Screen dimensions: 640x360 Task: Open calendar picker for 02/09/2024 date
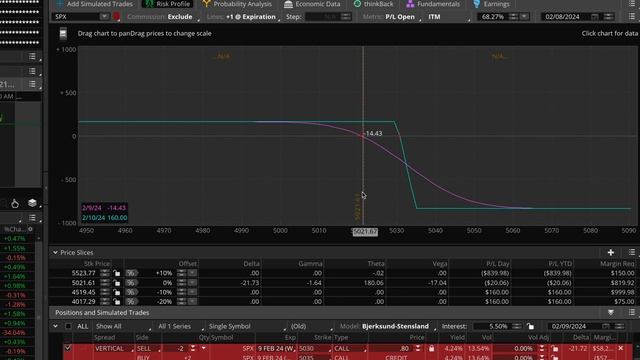click(606, 326)
